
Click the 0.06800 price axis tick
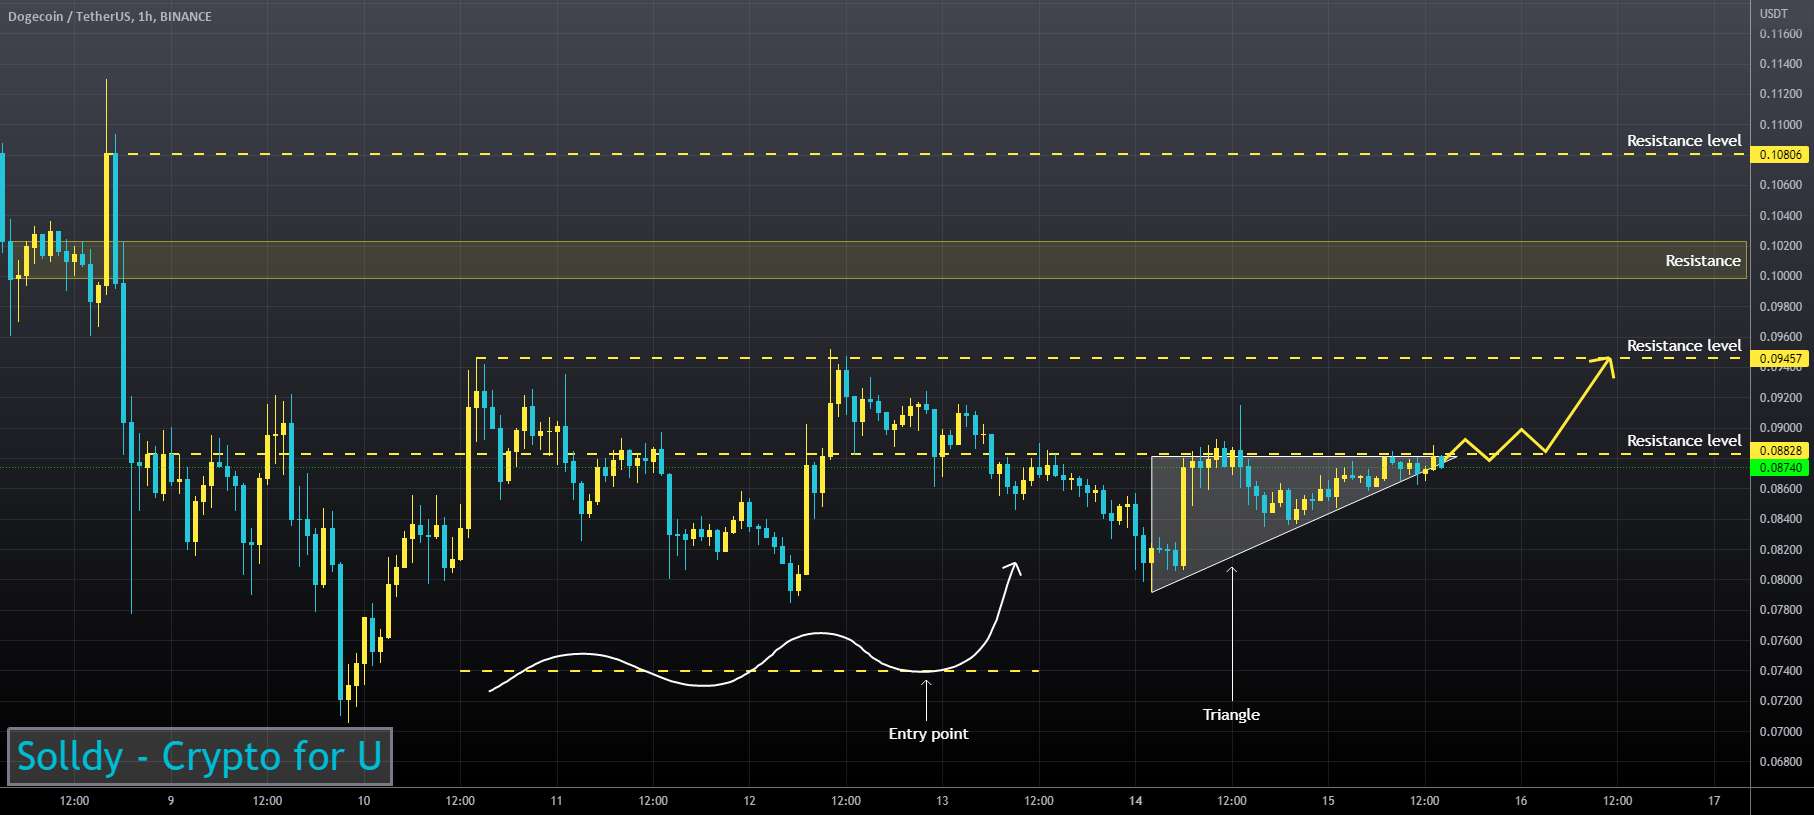click(x=1780, y=762)
